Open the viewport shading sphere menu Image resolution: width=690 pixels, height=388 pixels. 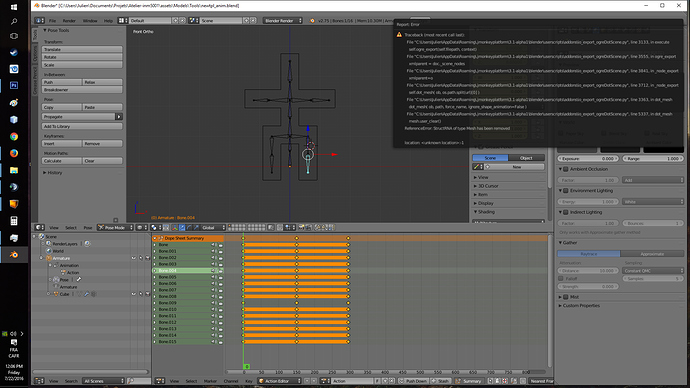[141, 227]
